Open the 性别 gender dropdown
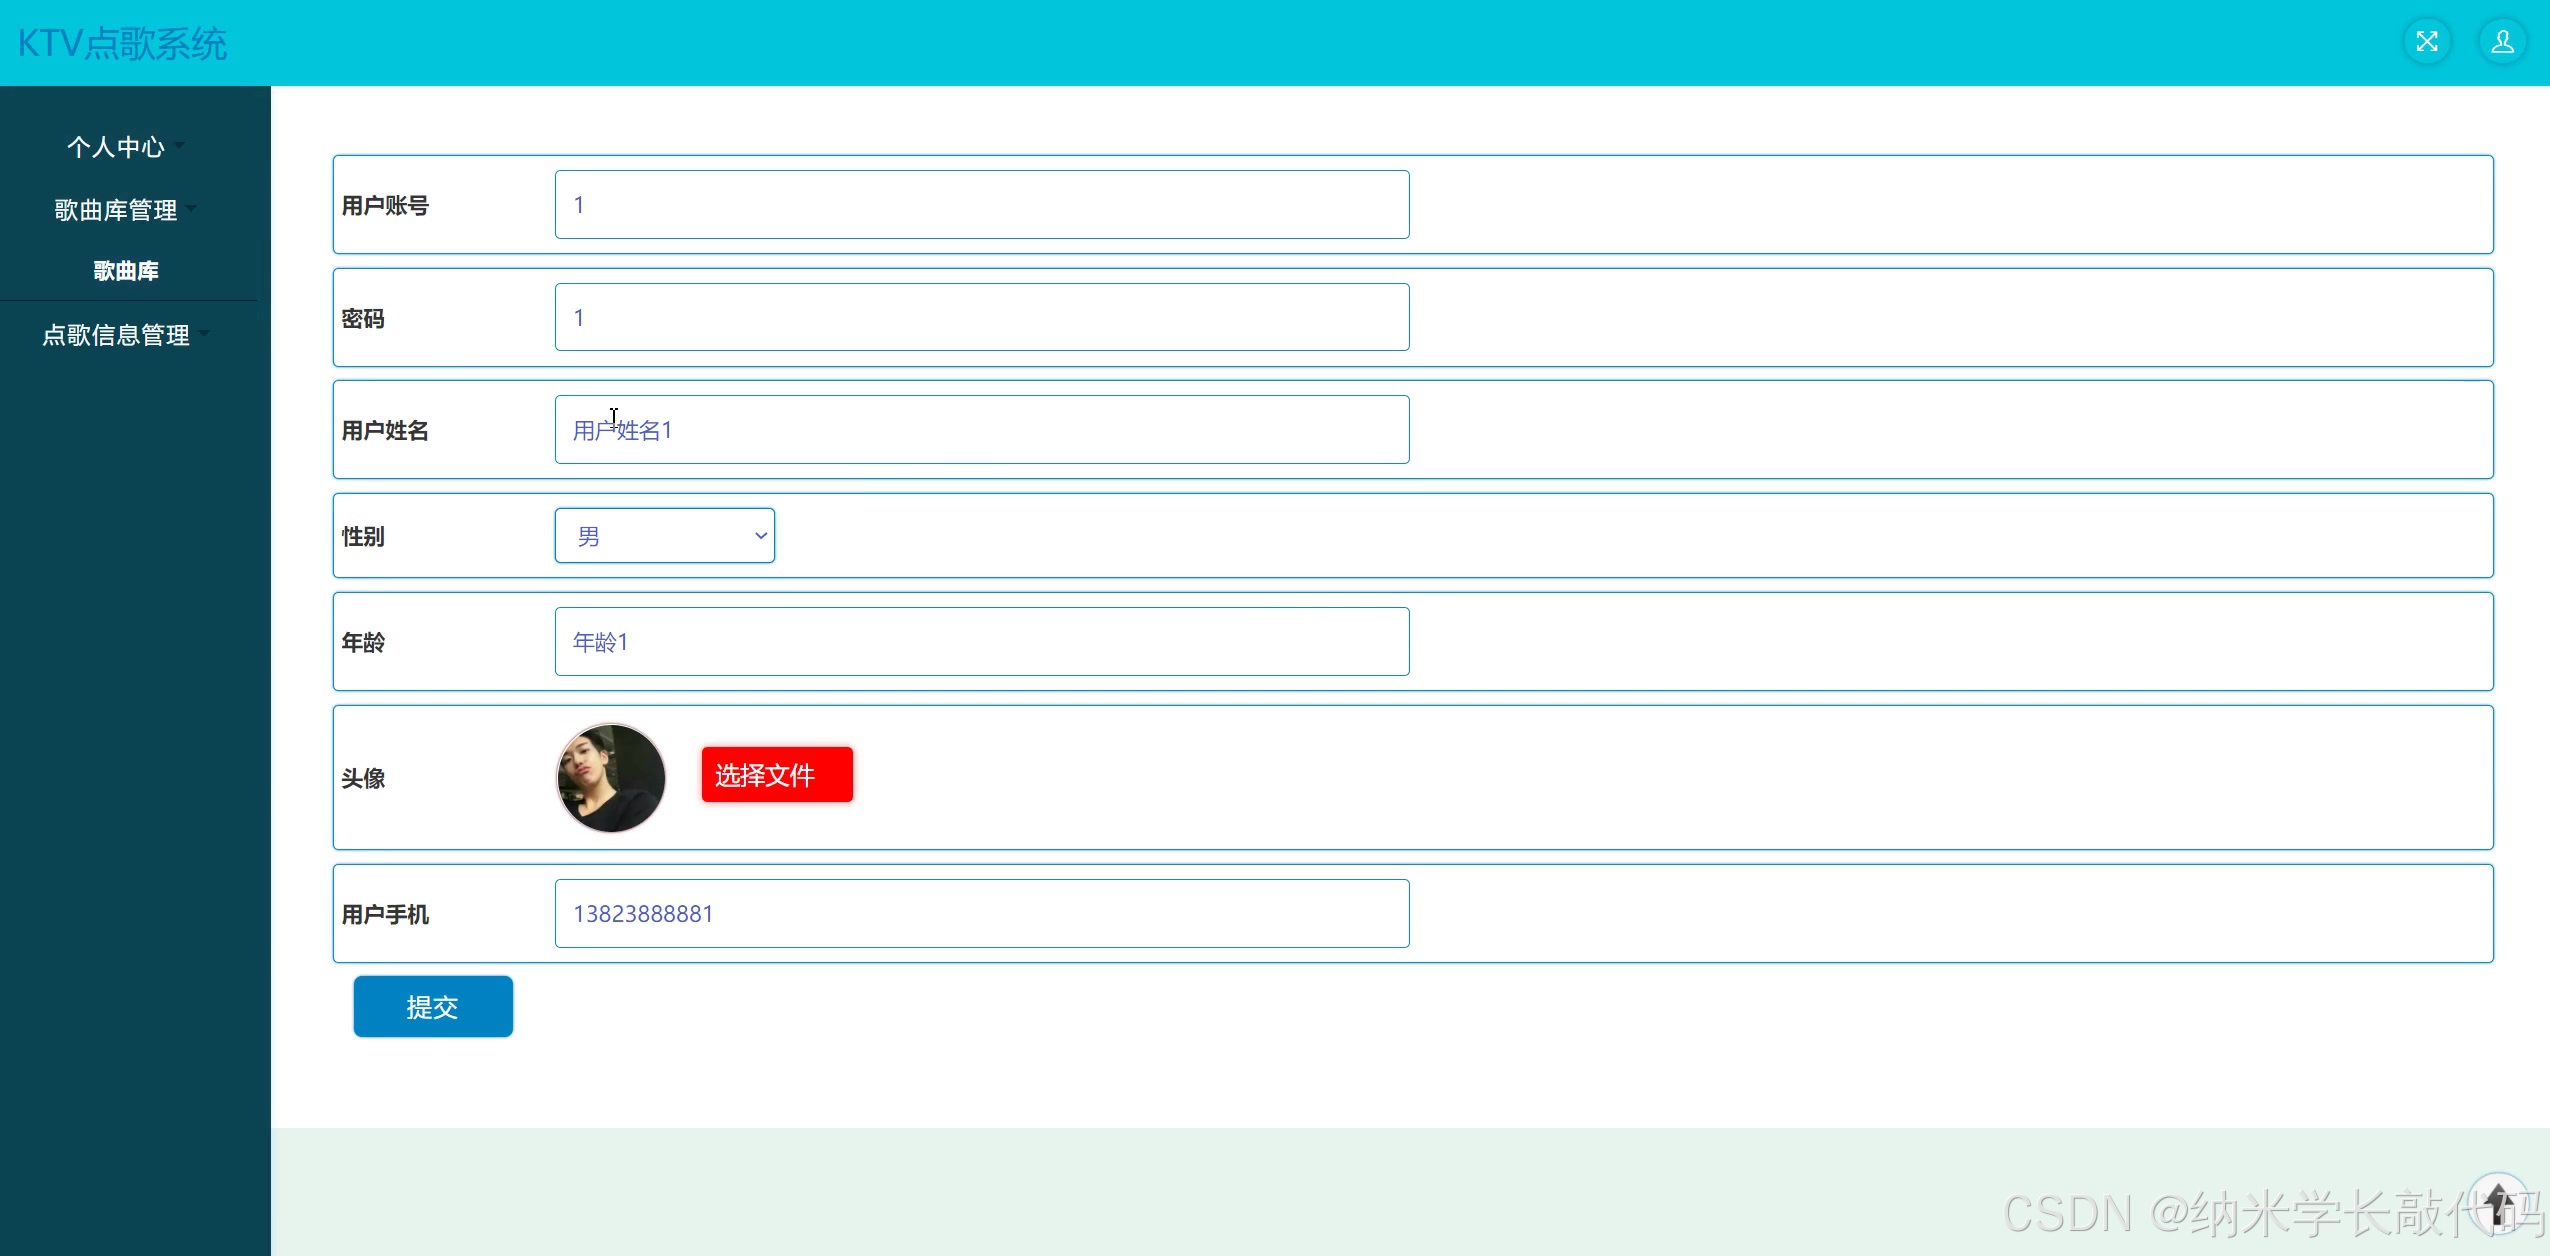 (664, 536)
